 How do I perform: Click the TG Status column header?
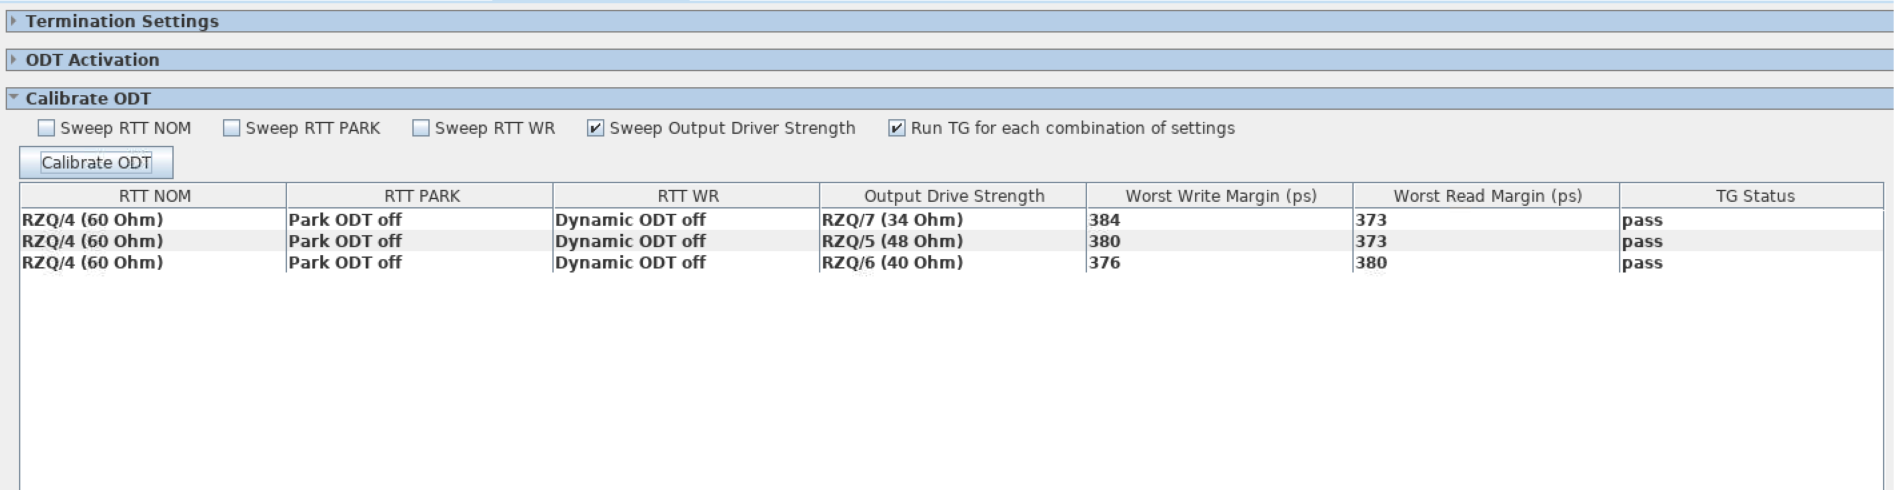1754,196
